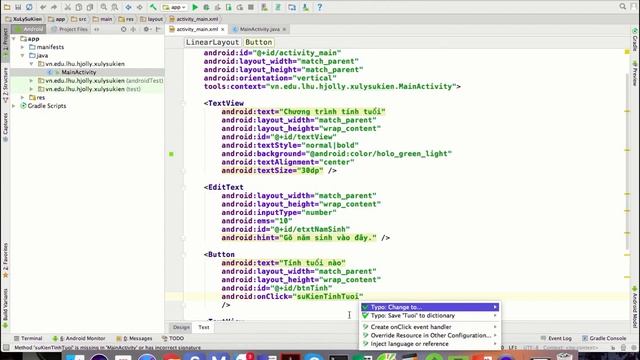Collapse vn.edu.lhu.hjolly.xulysukien main package

click(31, 64)
